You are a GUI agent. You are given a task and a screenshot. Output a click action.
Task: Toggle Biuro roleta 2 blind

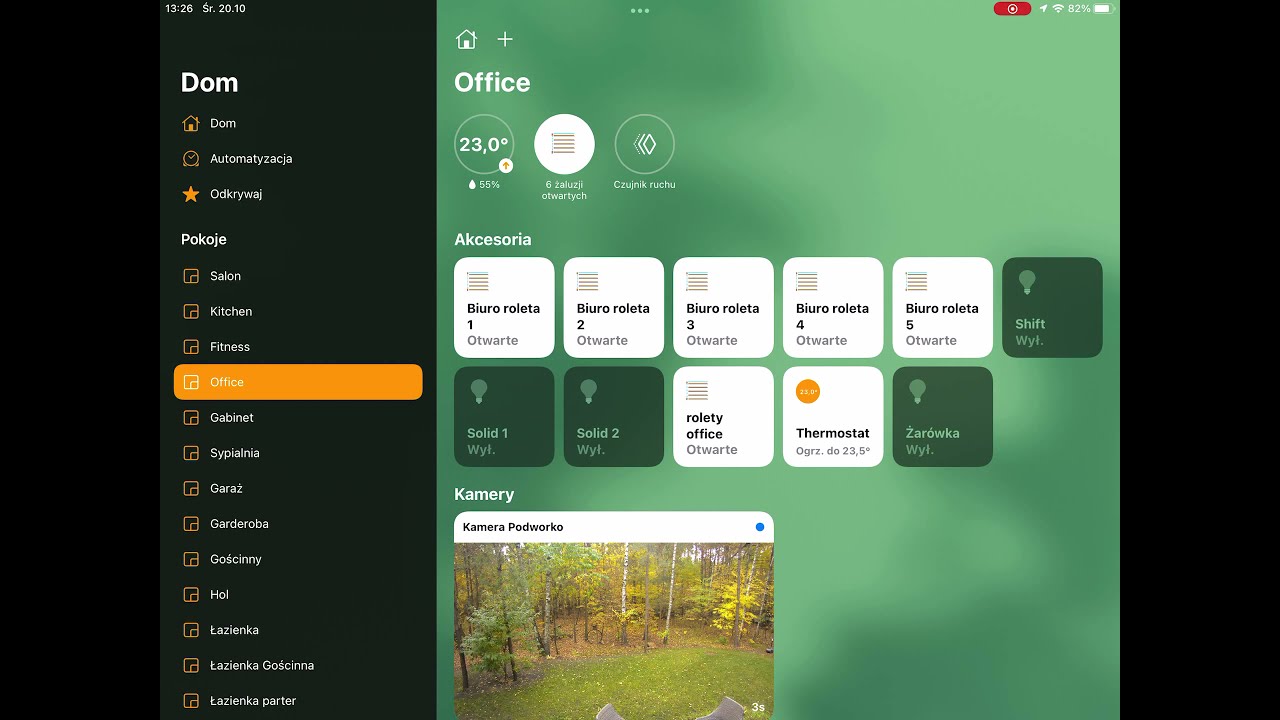click(x=614, y=308)
